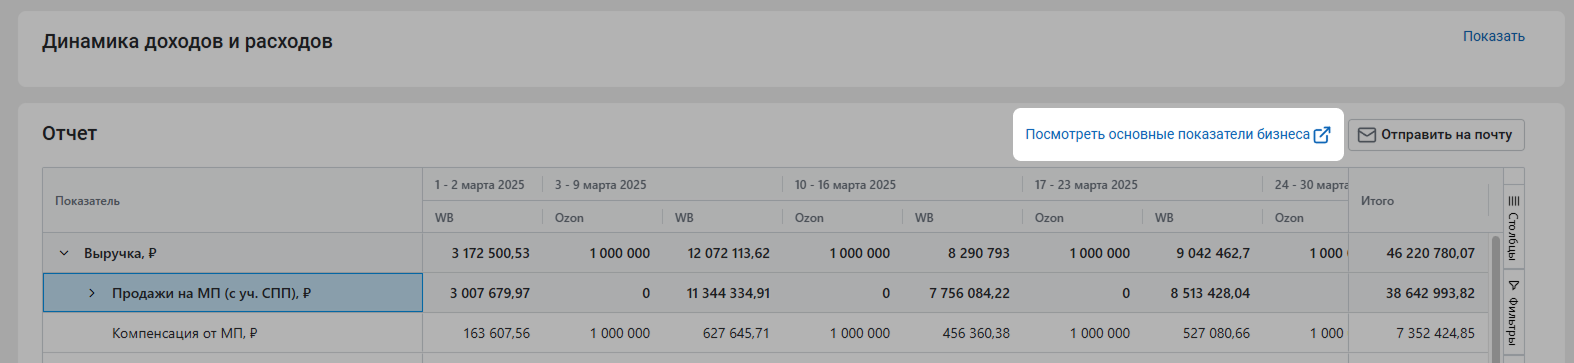Open the external link icon next to business indicators
The width and height of the screenshot is (1574, 363).
tap(1322, 134)
